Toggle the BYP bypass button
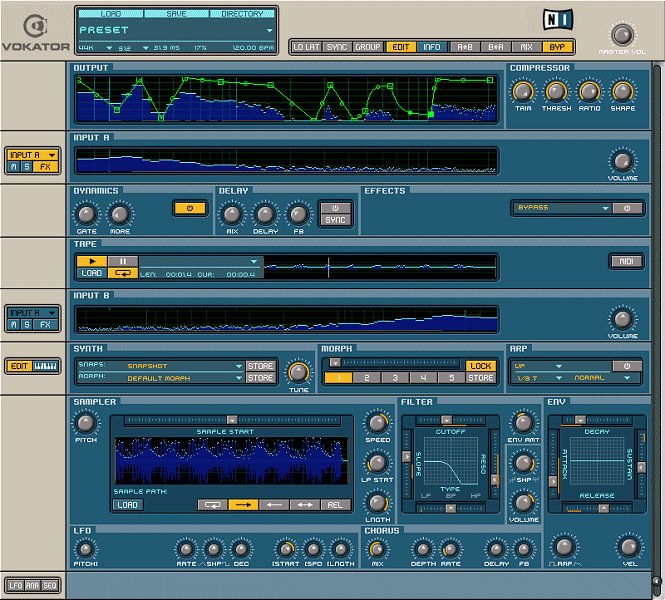This screenshot has width=665, height=600. (557, 47)
